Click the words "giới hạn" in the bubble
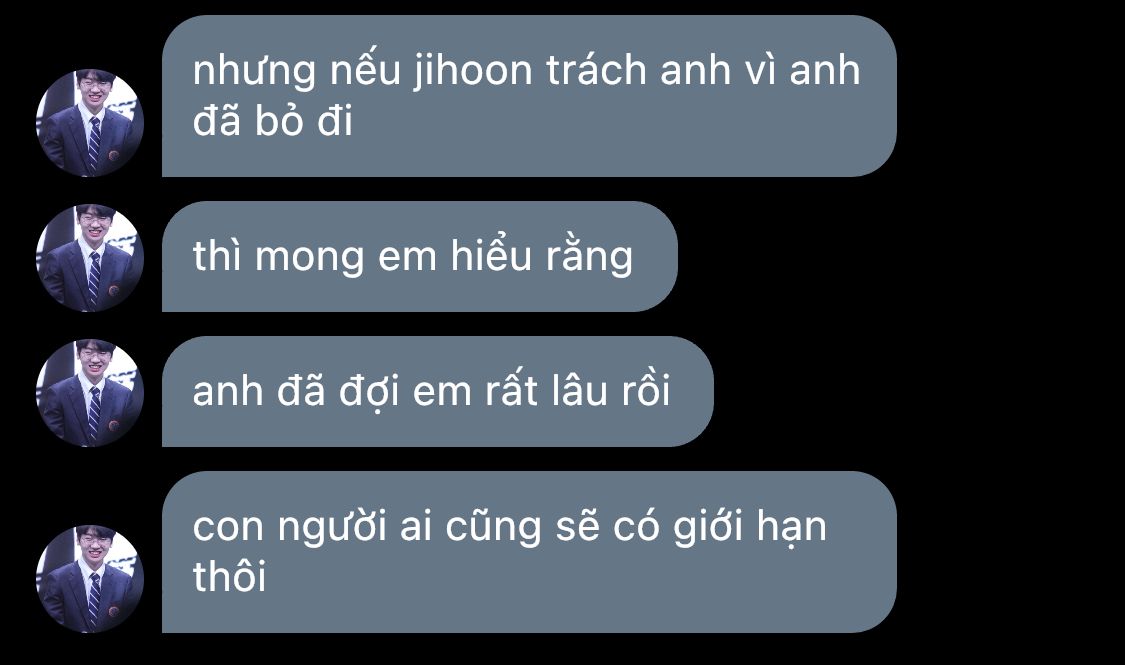The height and width of the screenshot is (665, 1125). click(750, 527)
